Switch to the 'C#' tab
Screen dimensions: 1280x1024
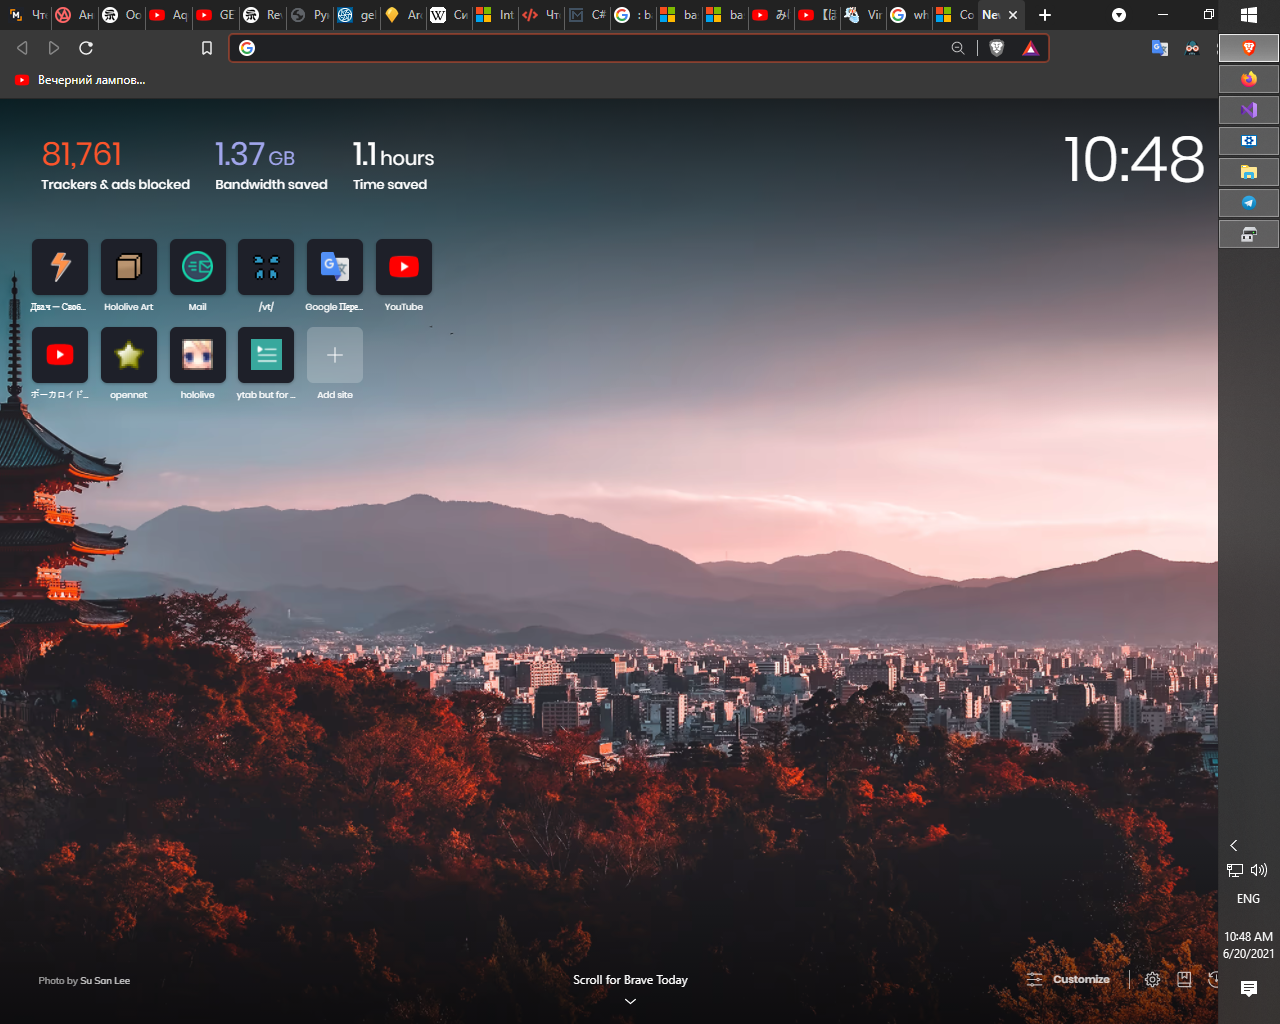coord(587,15)
